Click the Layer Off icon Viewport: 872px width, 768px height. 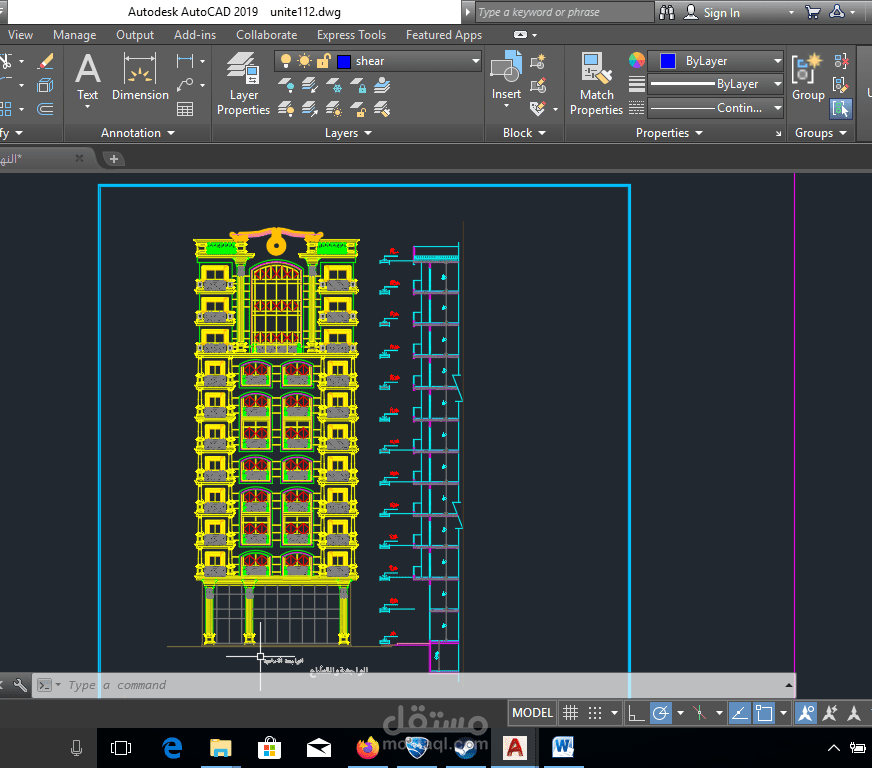tap(286, 85)
